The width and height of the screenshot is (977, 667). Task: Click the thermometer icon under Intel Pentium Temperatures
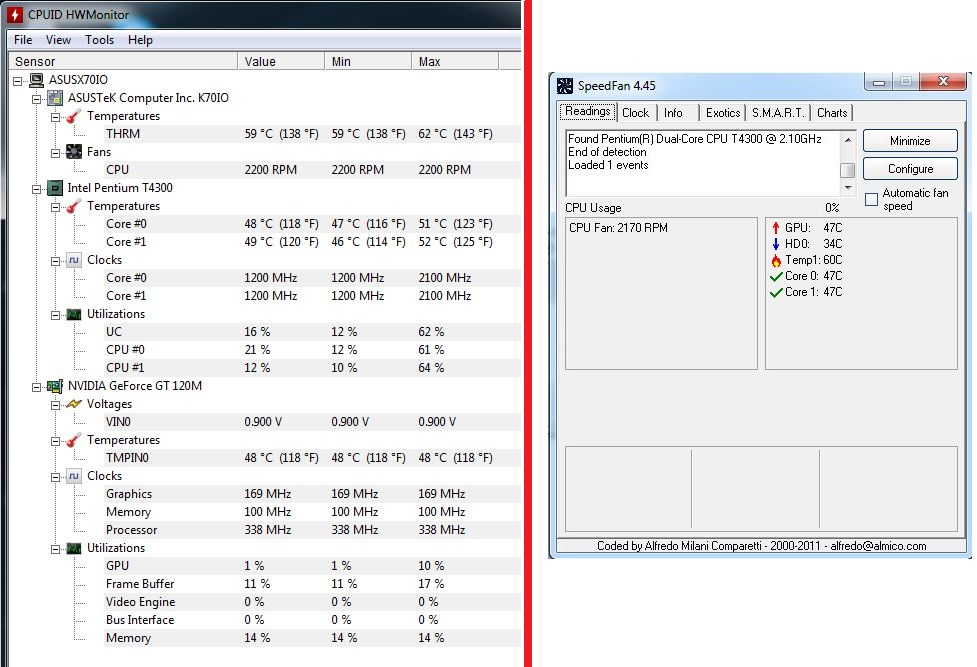tap(74, 206)
